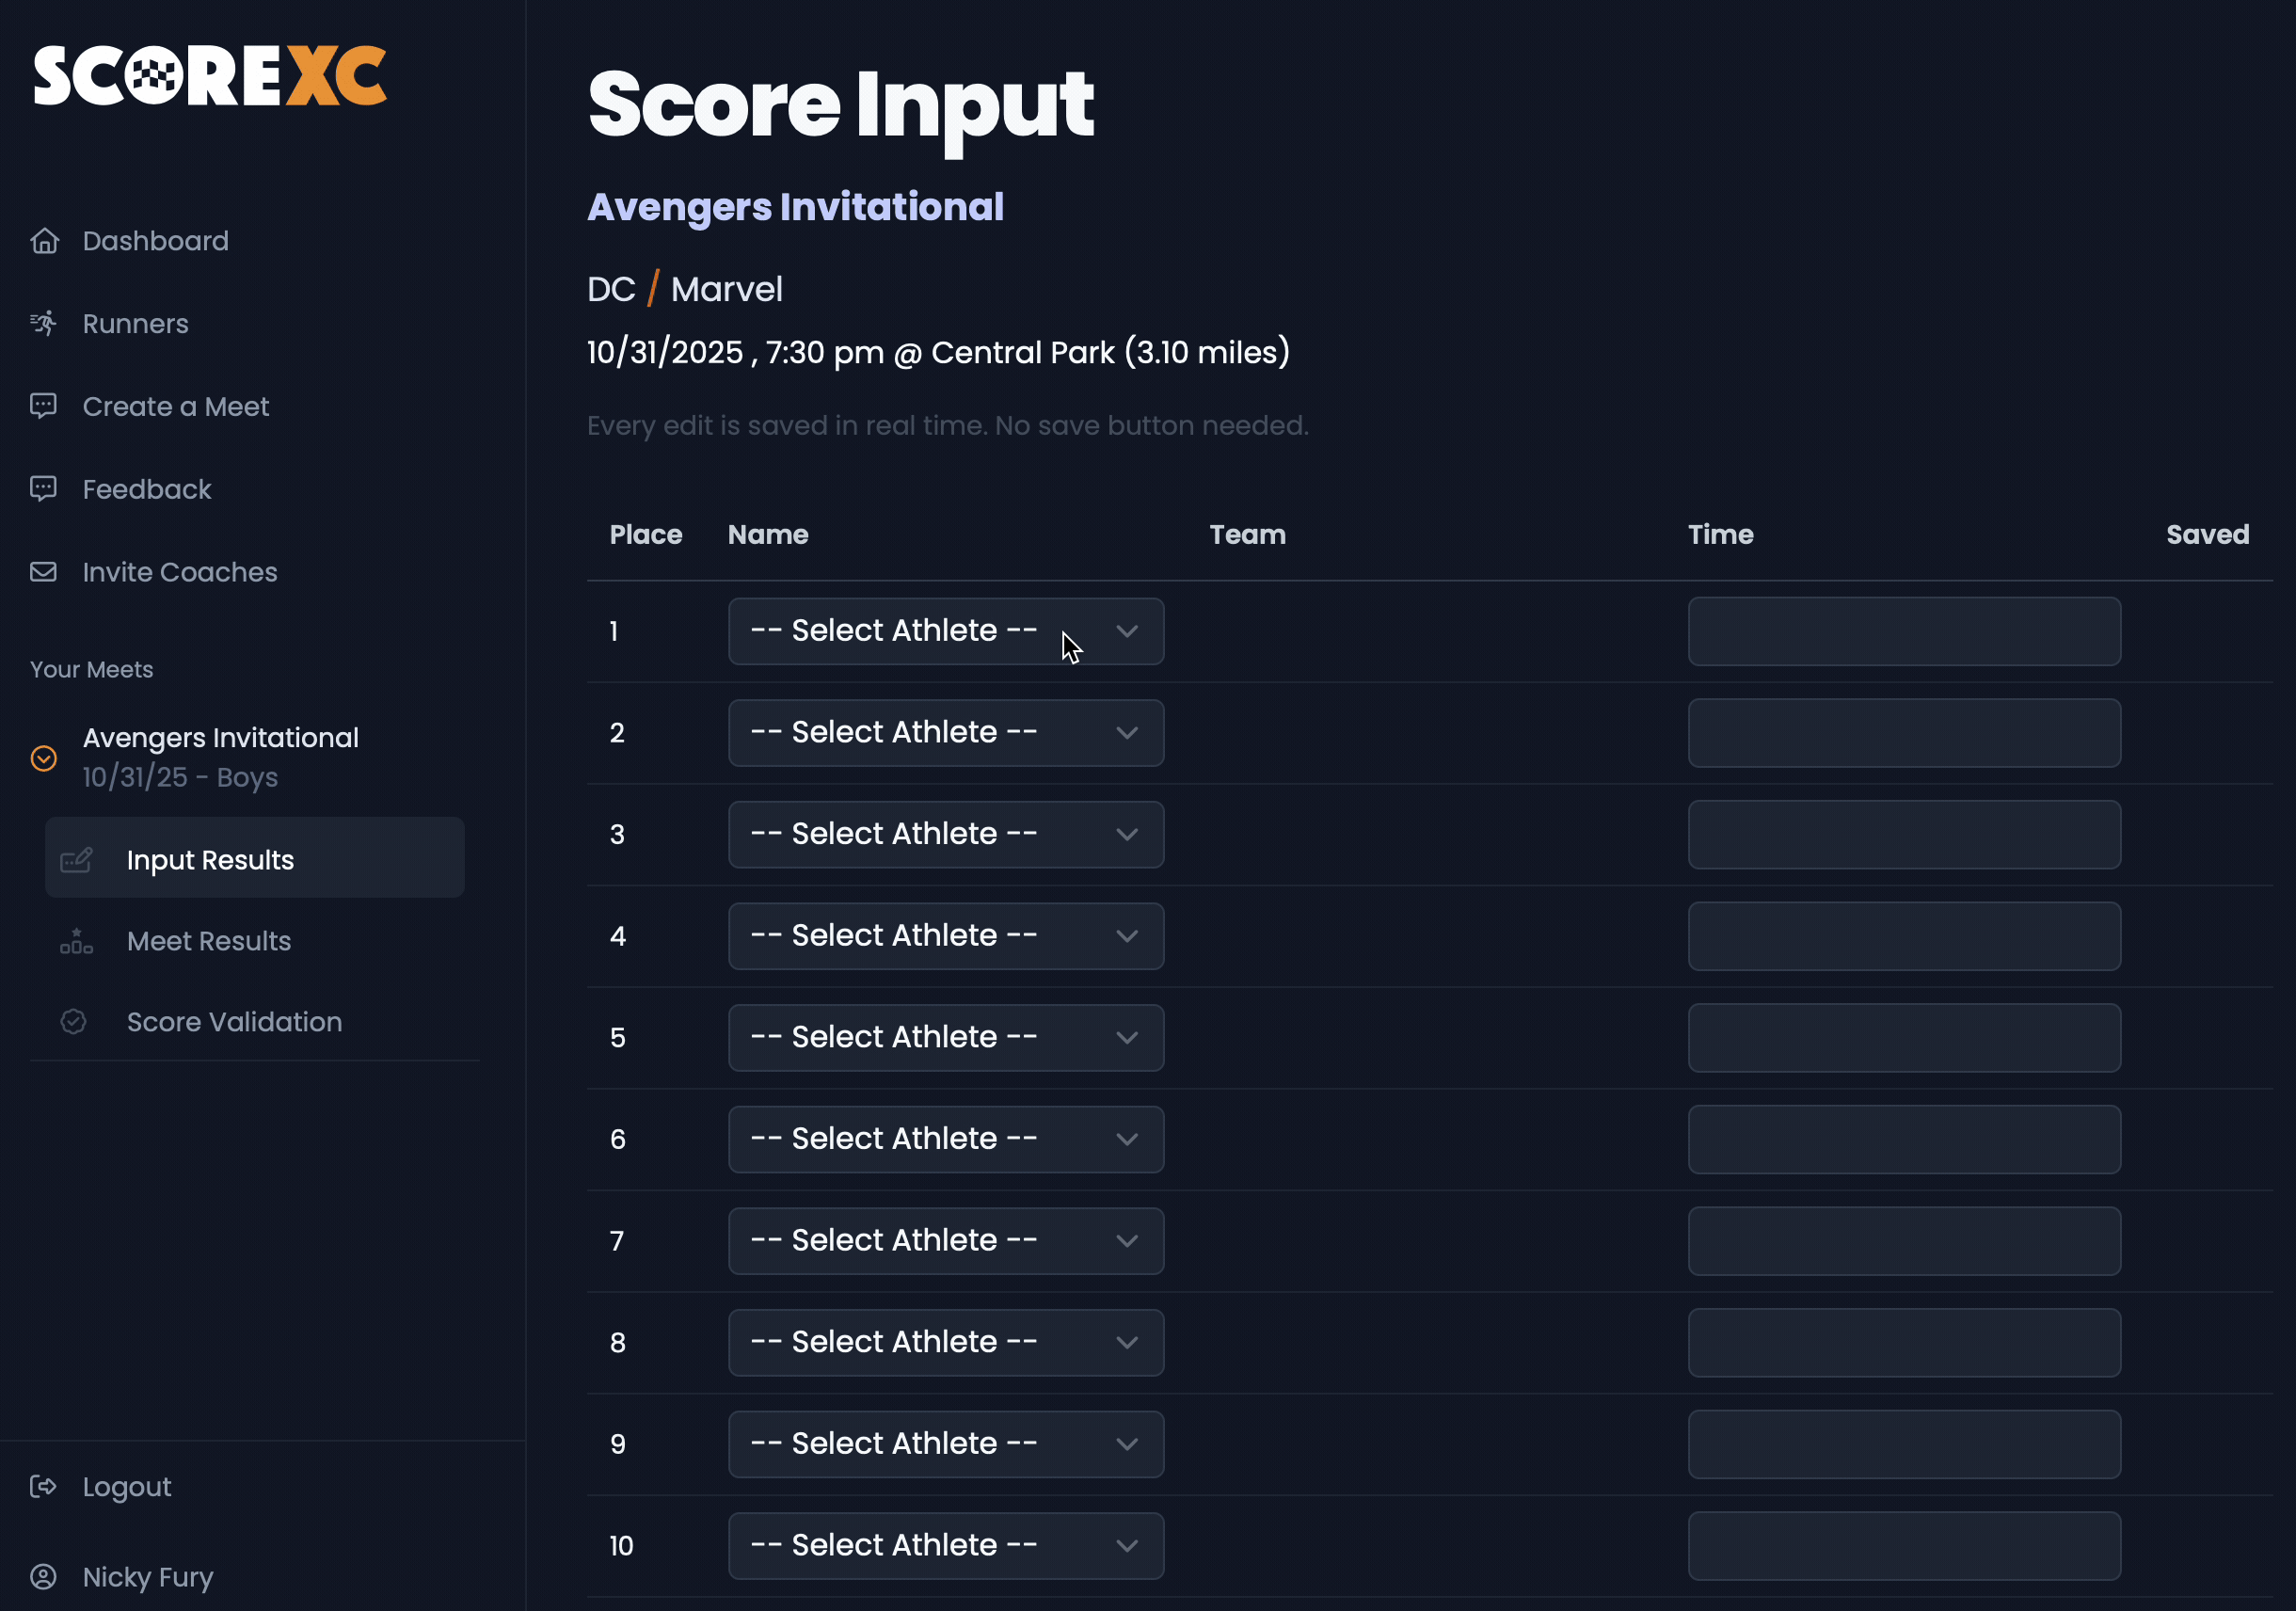
Task: Click the ScoreXC logo
Action: click(210, 76)
